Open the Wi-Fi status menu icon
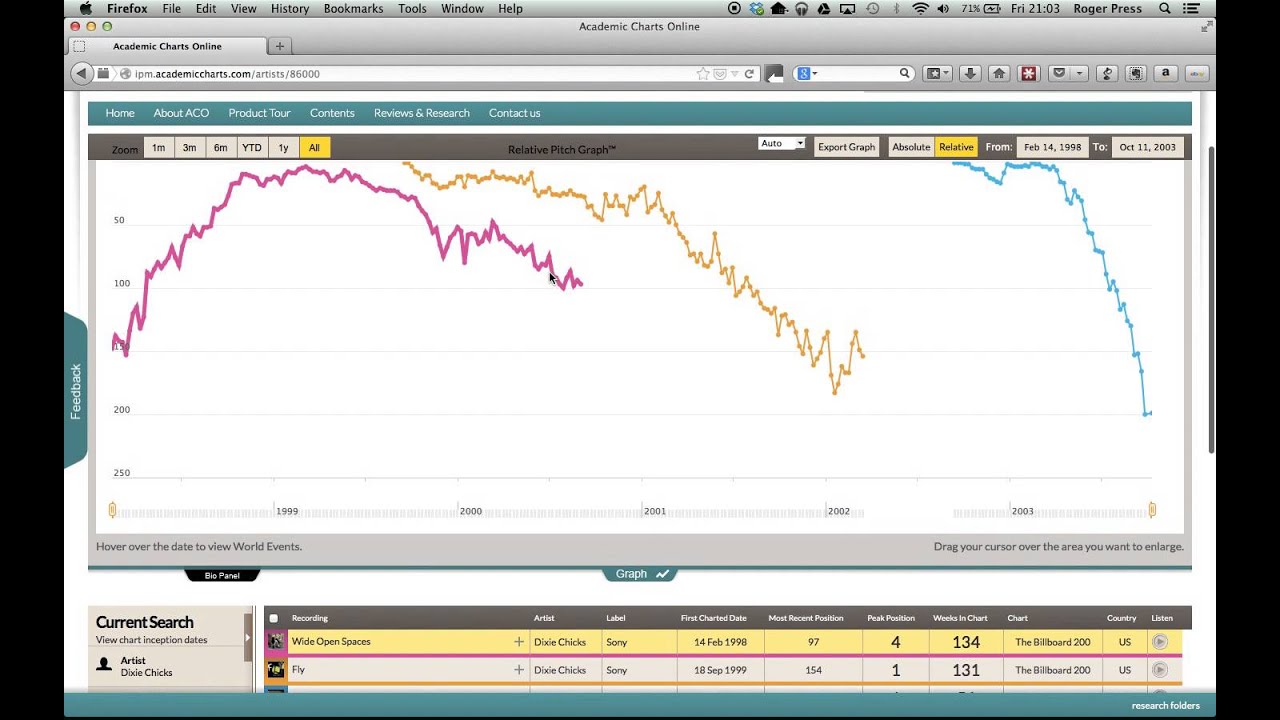Screen dimensions: 1280x720 (920, 9)
